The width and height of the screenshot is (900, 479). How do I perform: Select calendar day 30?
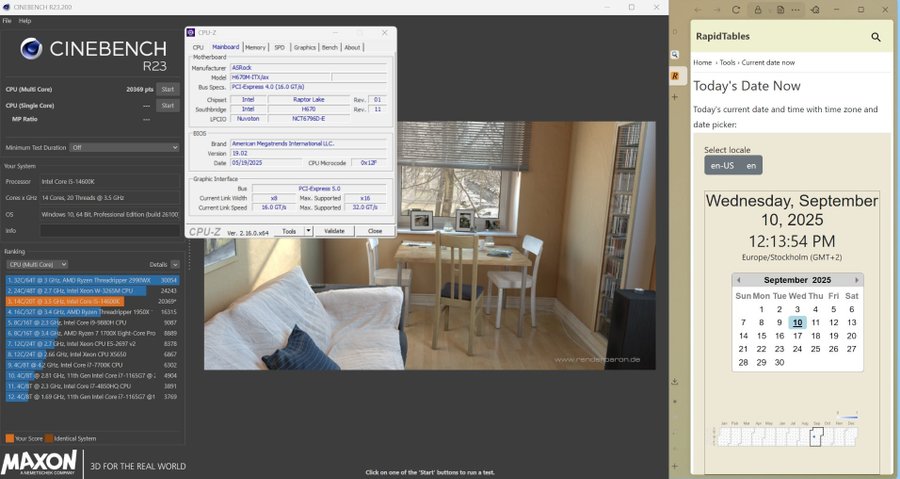click(779, 363)
